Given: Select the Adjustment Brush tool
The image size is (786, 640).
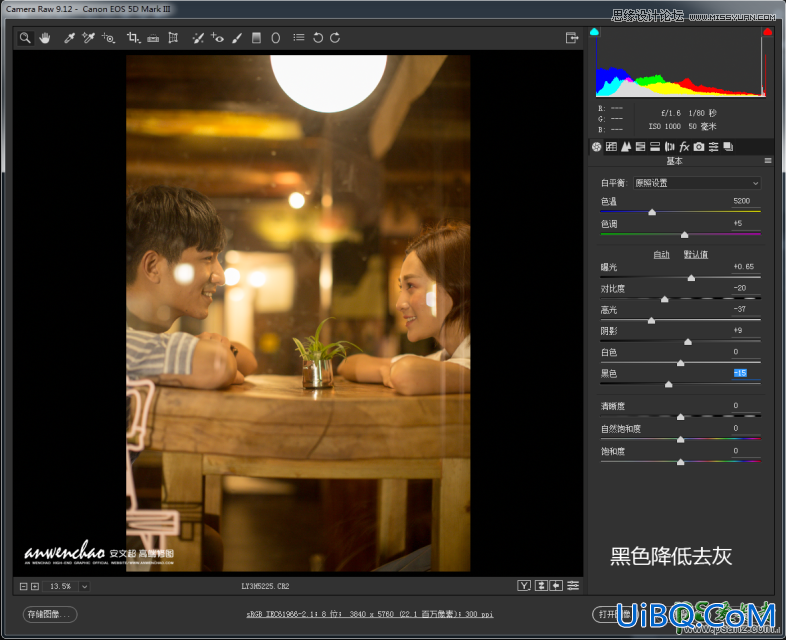Looking at the screenshot, I should (237, 38).
